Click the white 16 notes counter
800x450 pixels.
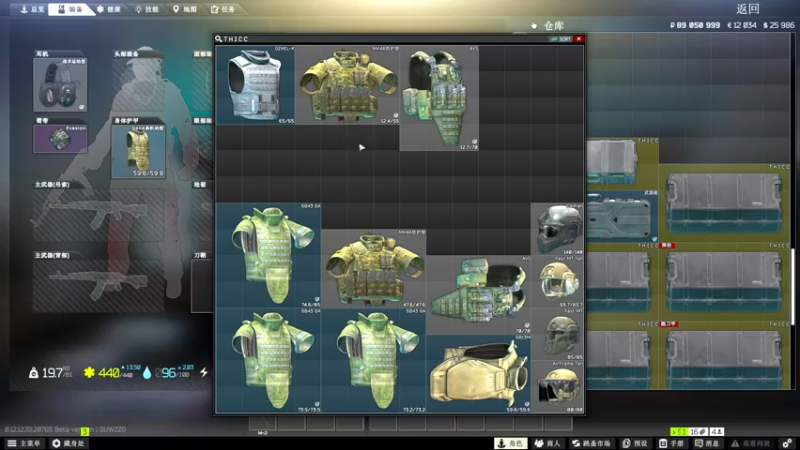(698, 432)
